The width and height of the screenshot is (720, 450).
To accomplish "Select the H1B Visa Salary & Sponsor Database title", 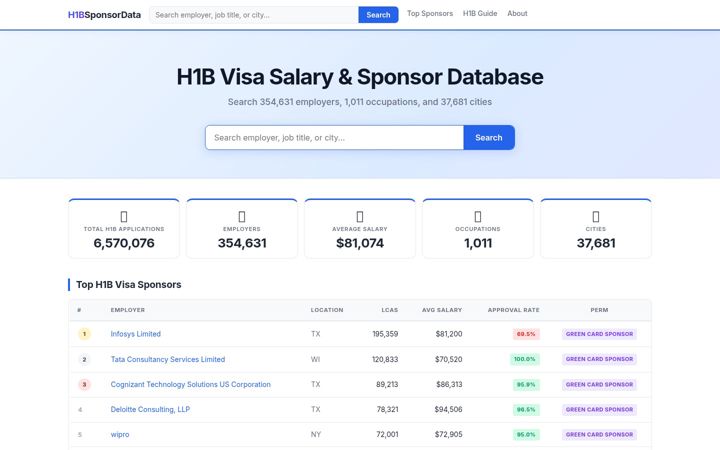I will (360, 77).
